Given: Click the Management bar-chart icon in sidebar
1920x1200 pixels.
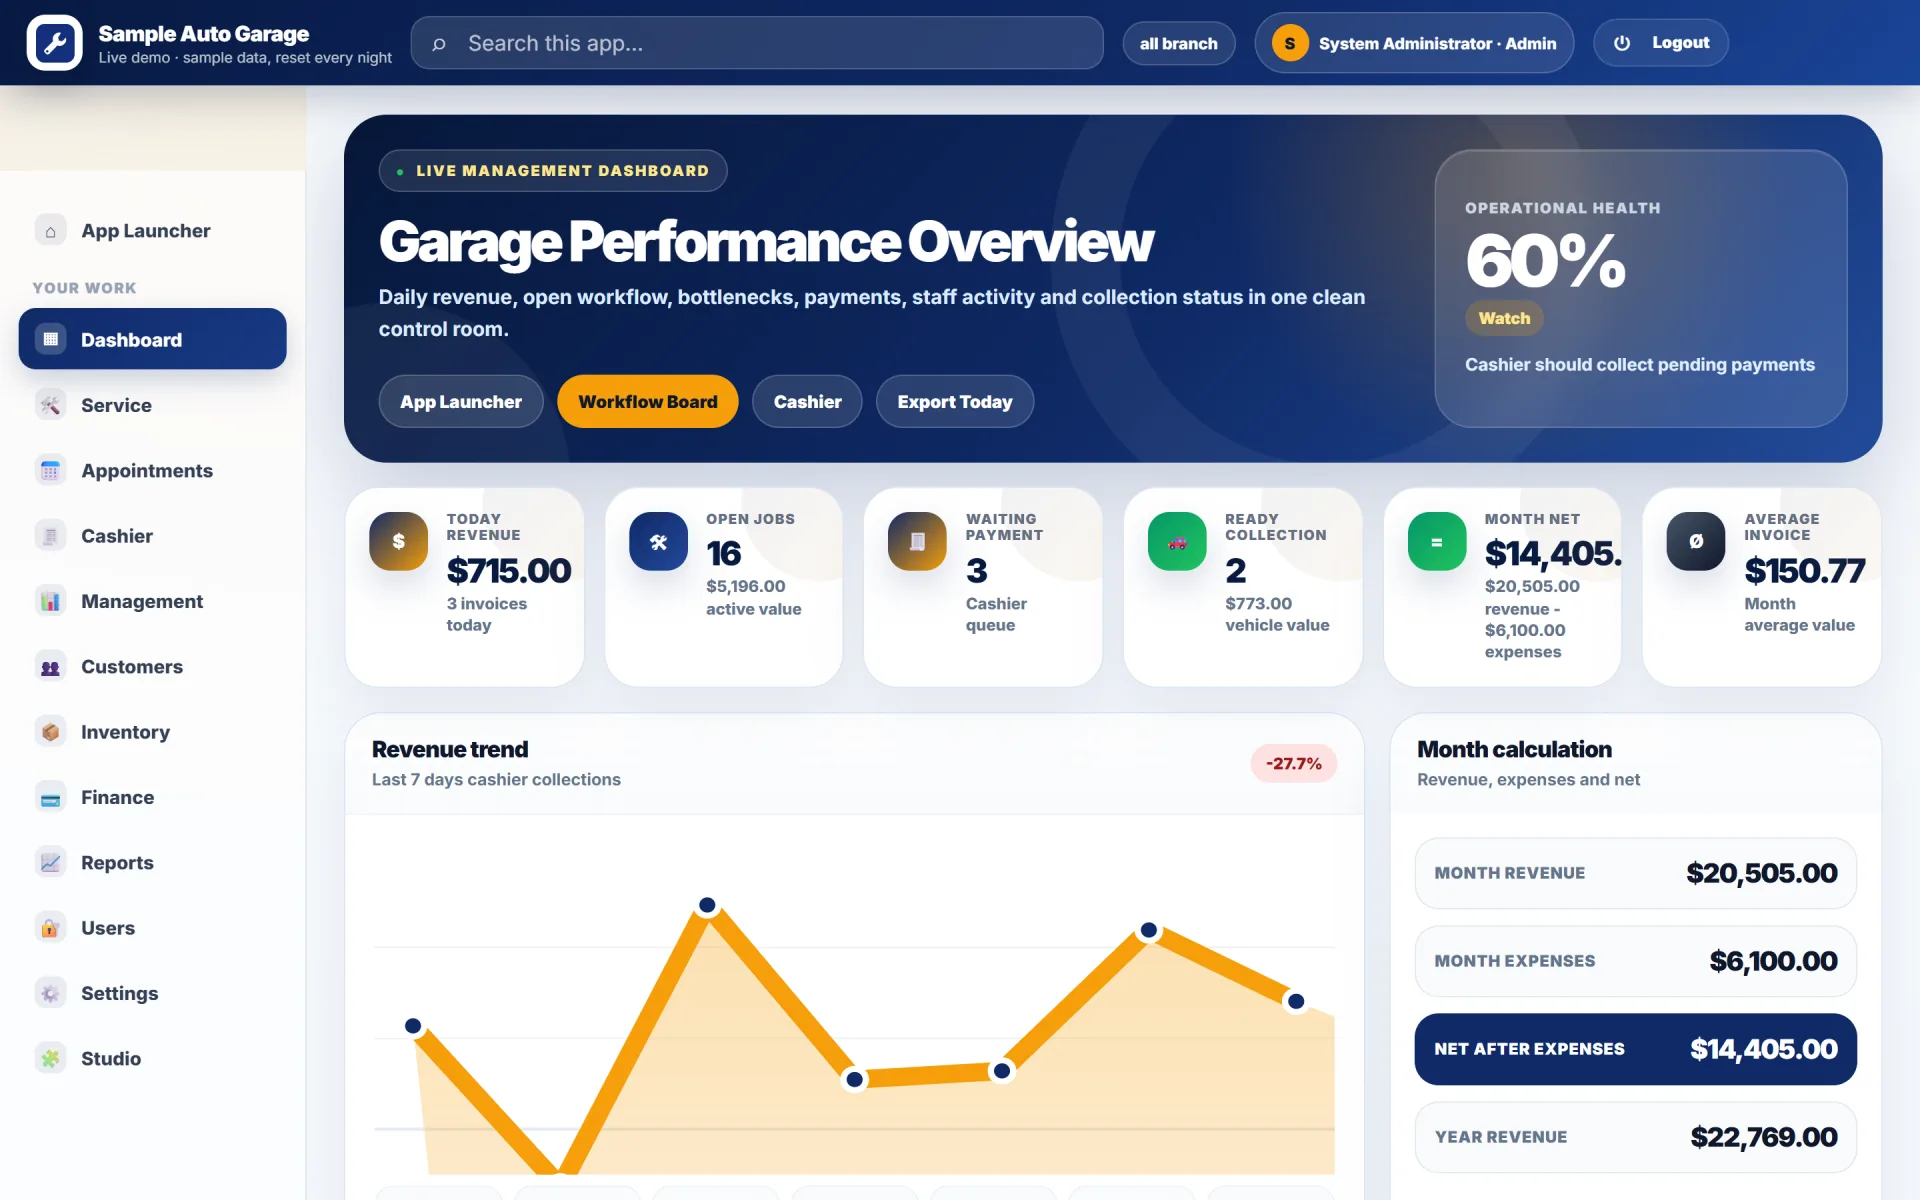Looking at the screenshot, I should (50, 601).
